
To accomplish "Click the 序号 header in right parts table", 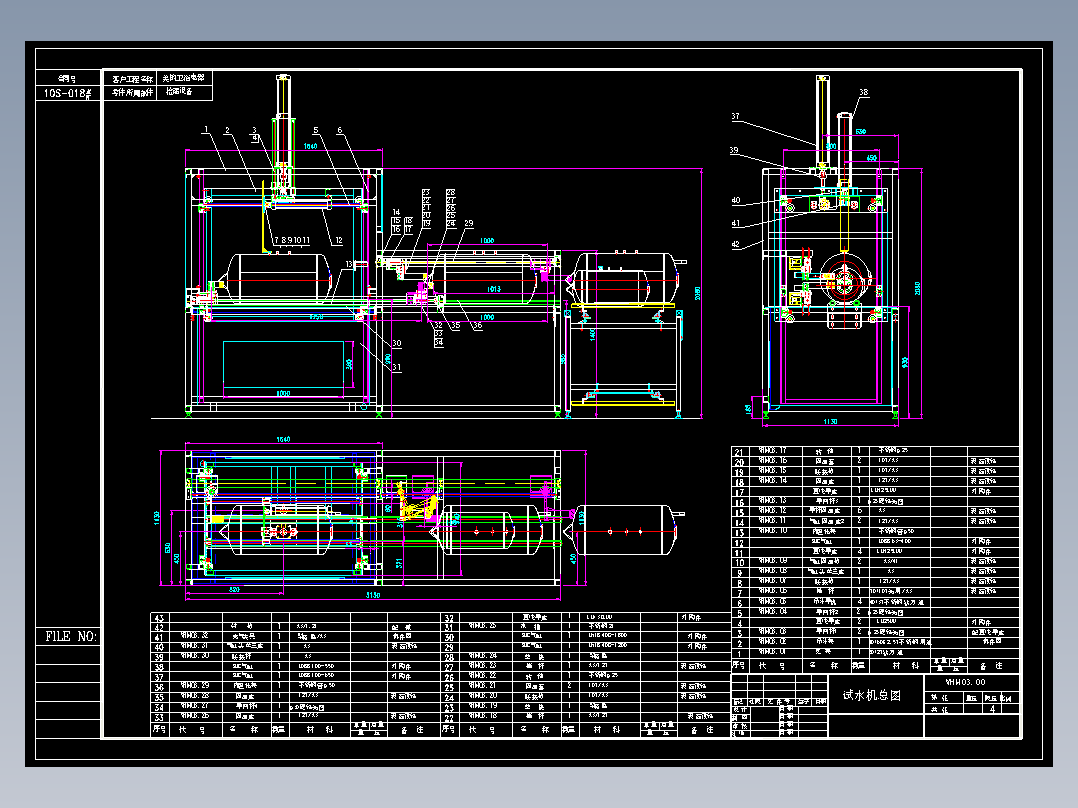I will (739, 666).
